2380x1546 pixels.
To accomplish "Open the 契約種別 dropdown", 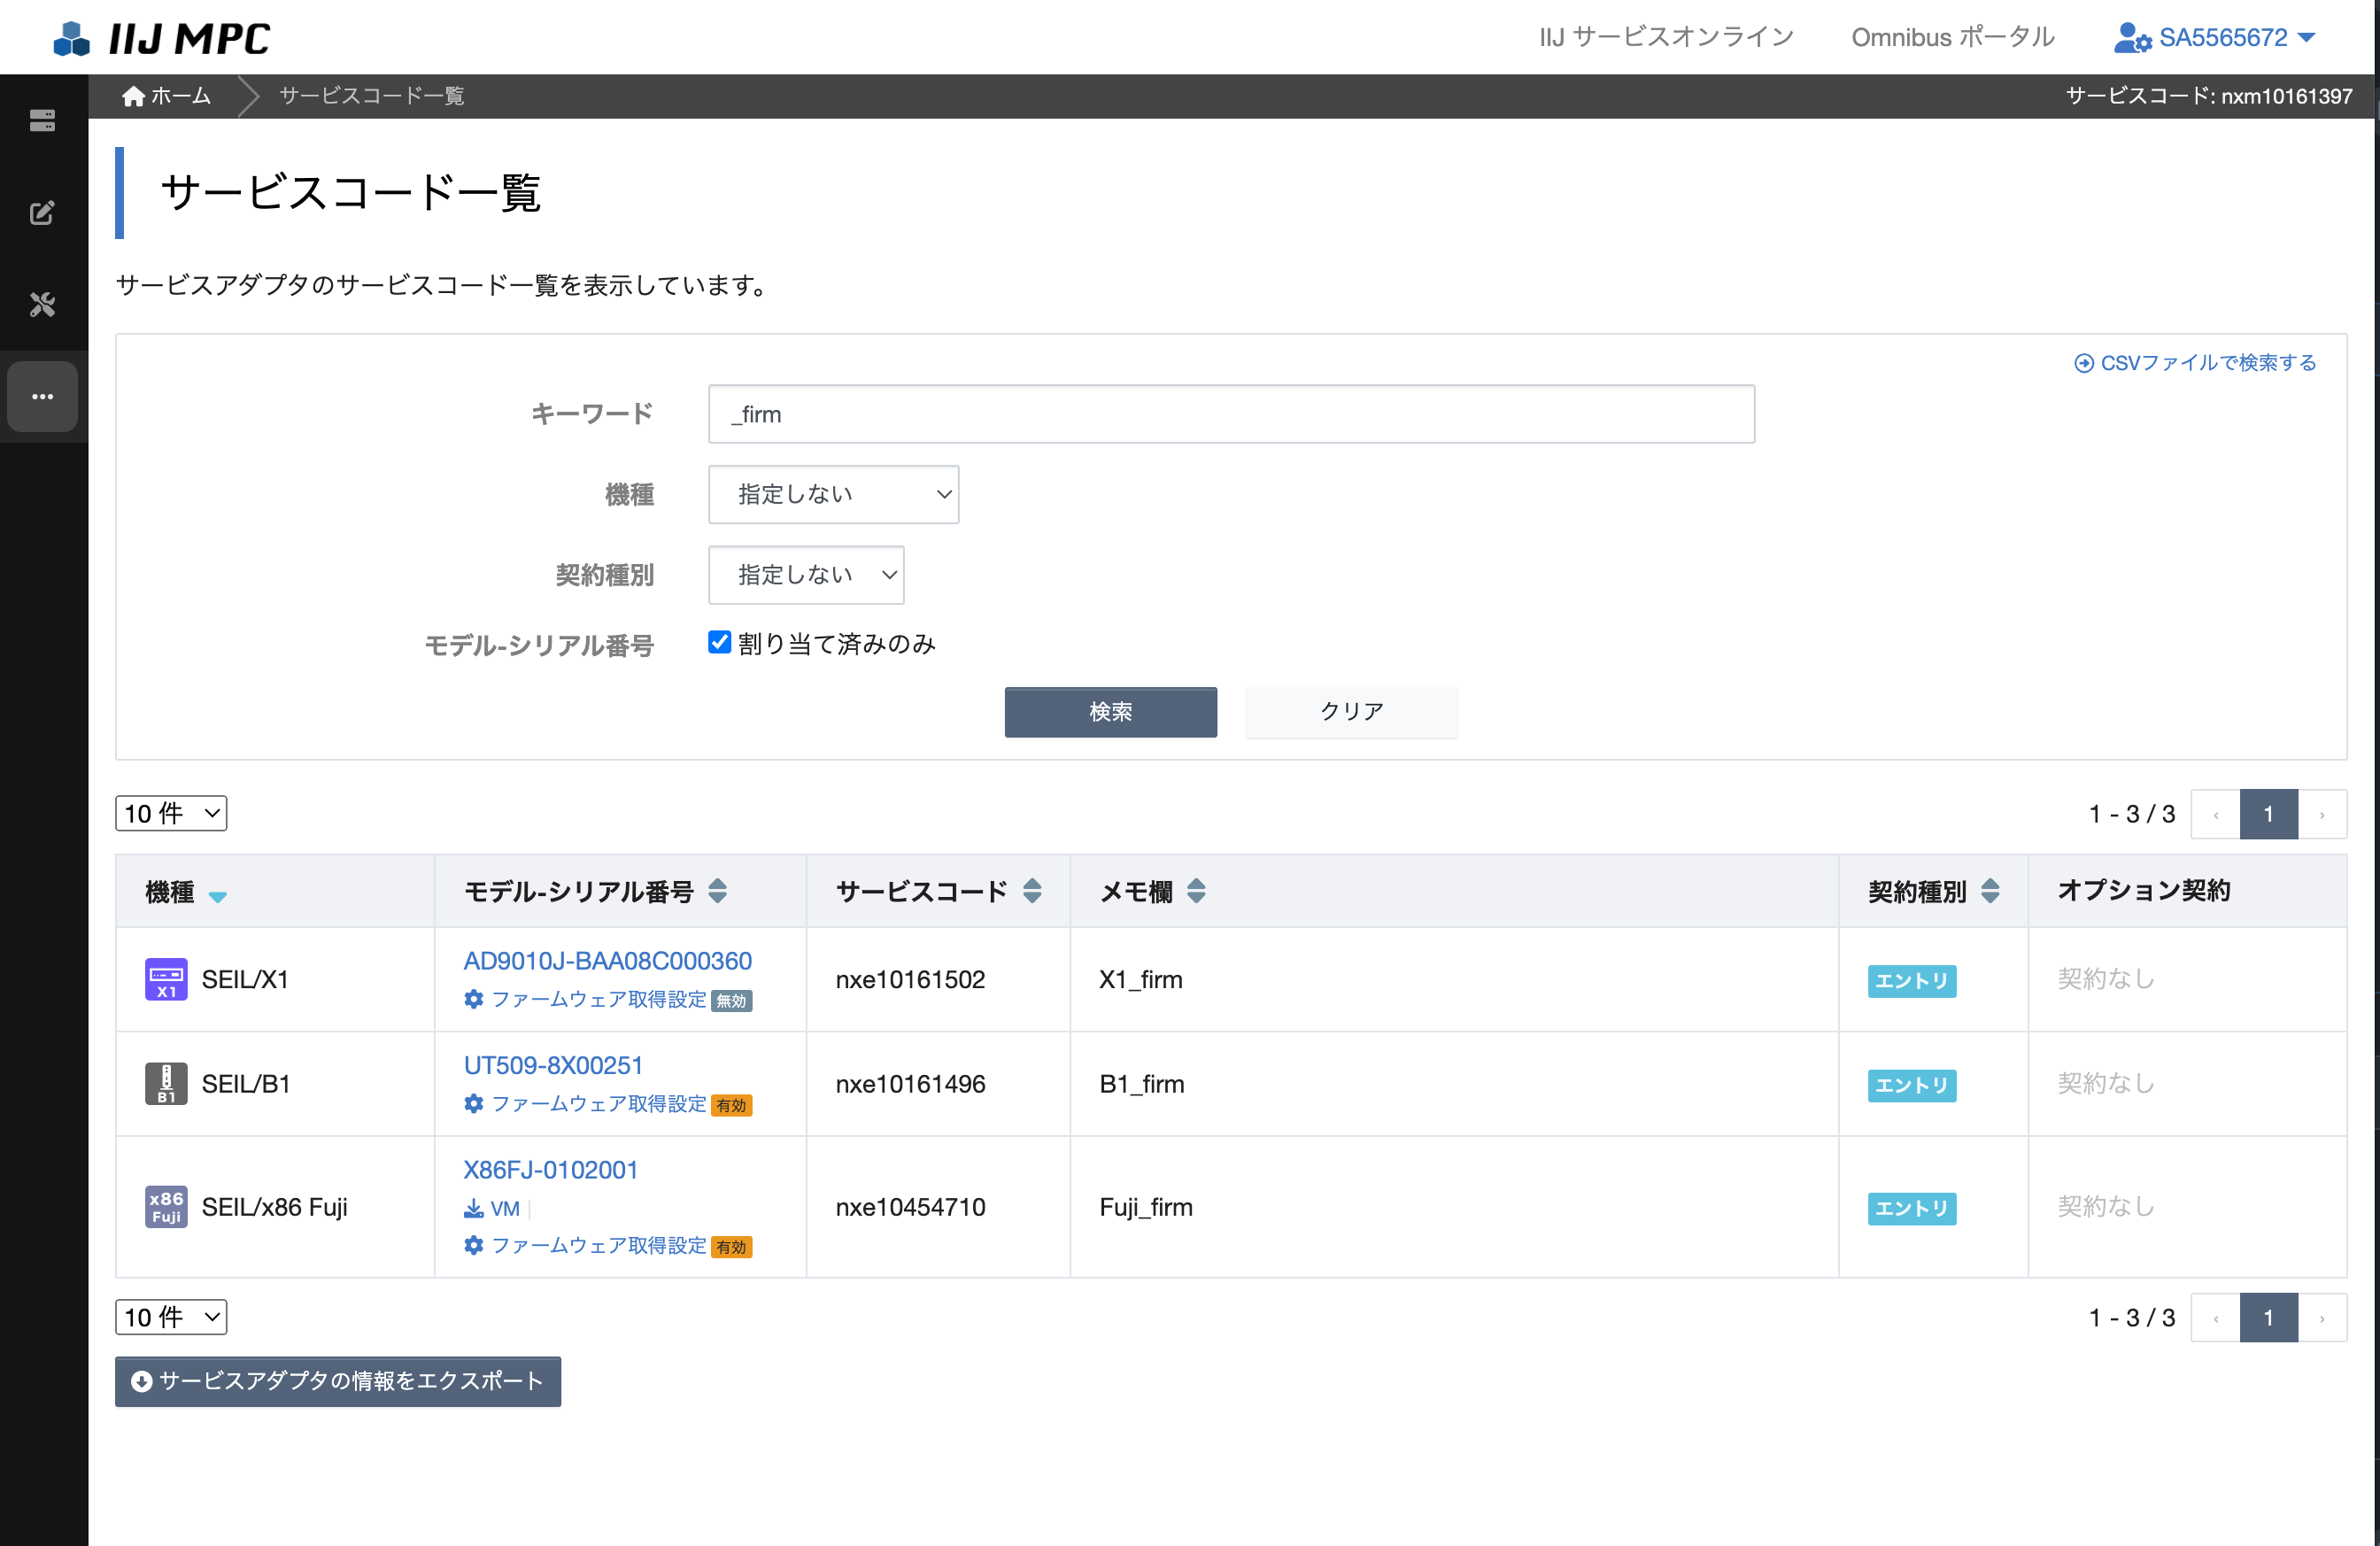I will click(x=806, y=575).
